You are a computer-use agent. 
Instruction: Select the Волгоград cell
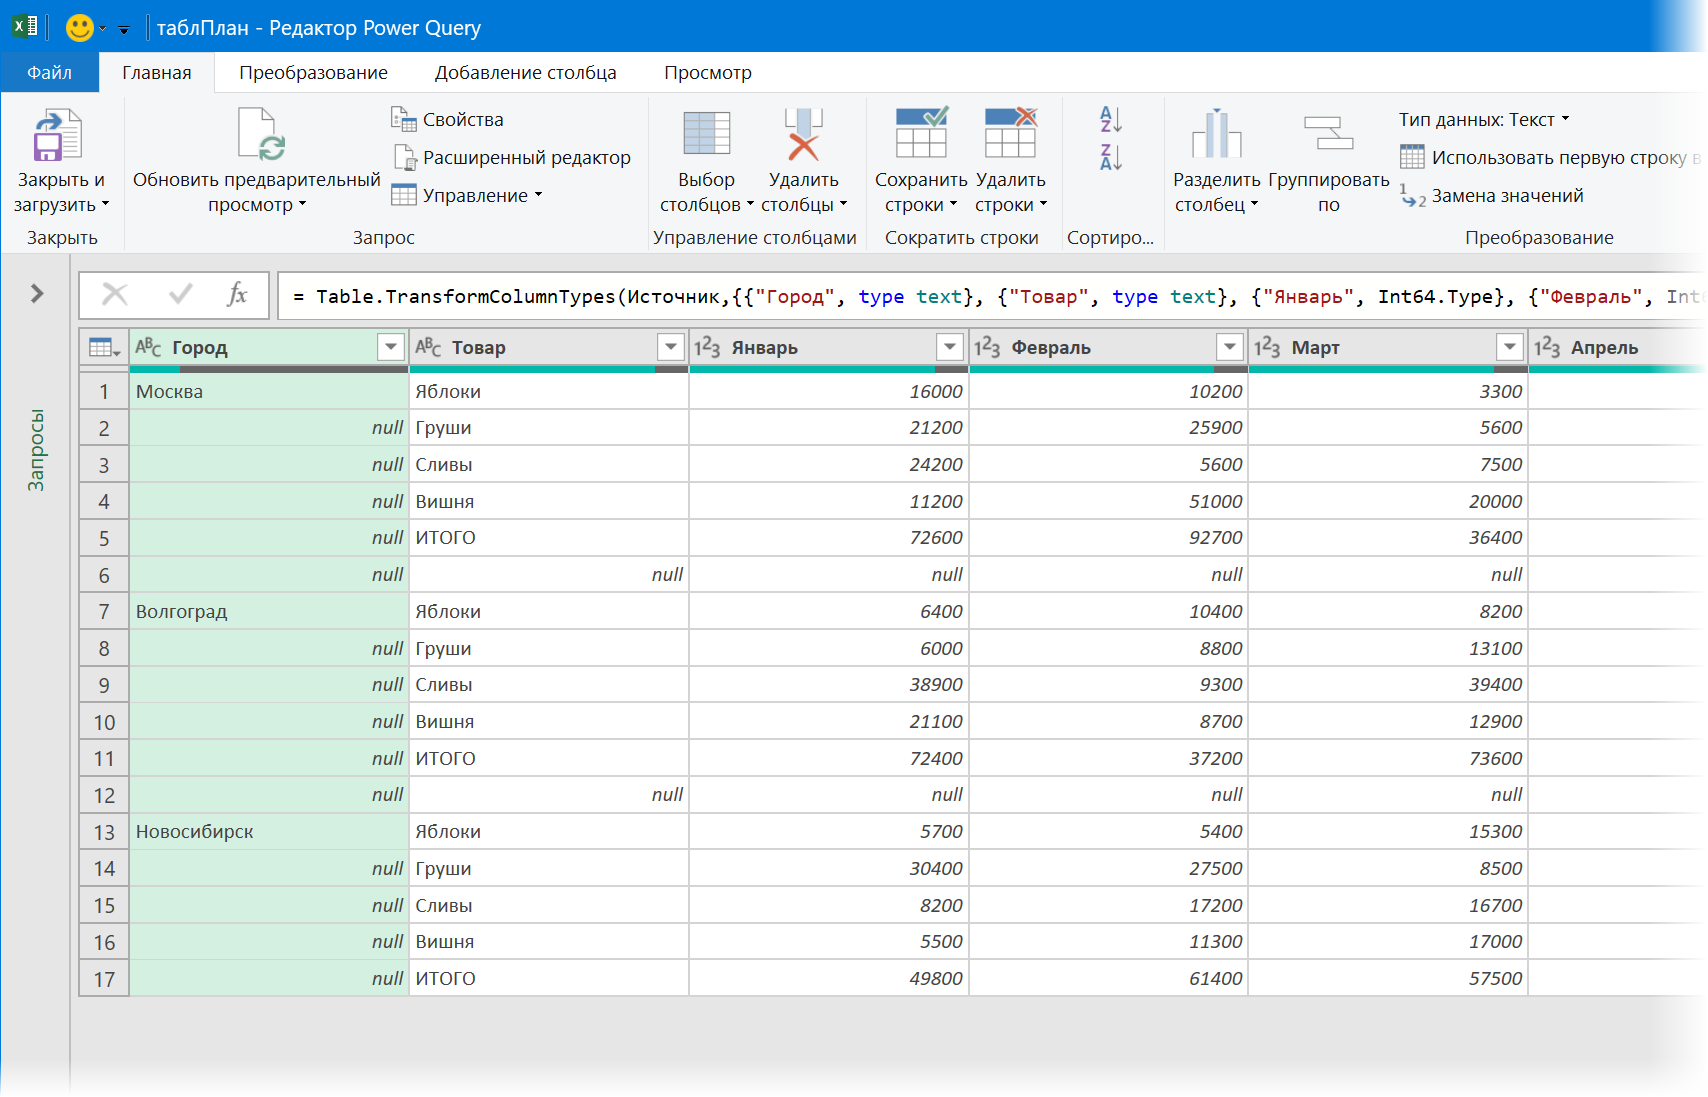click(x=269, y=611)
